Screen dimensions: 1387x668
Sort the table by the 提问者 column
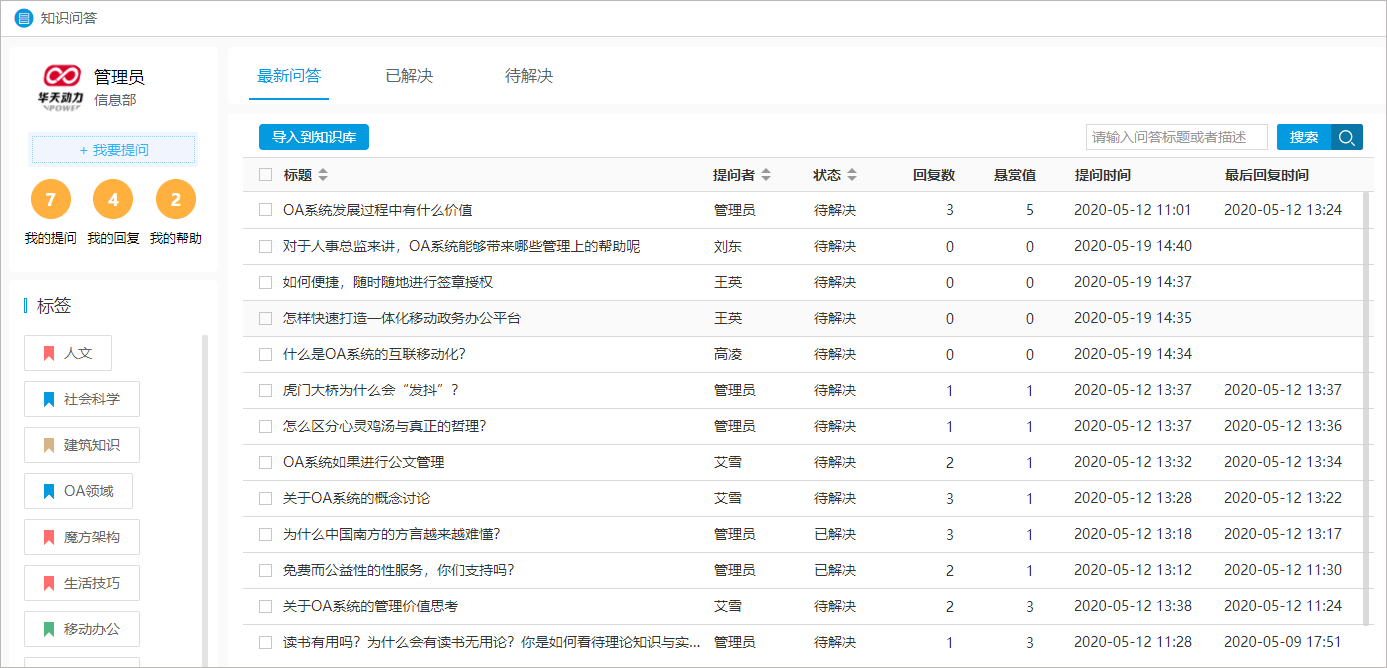(768, 174)
